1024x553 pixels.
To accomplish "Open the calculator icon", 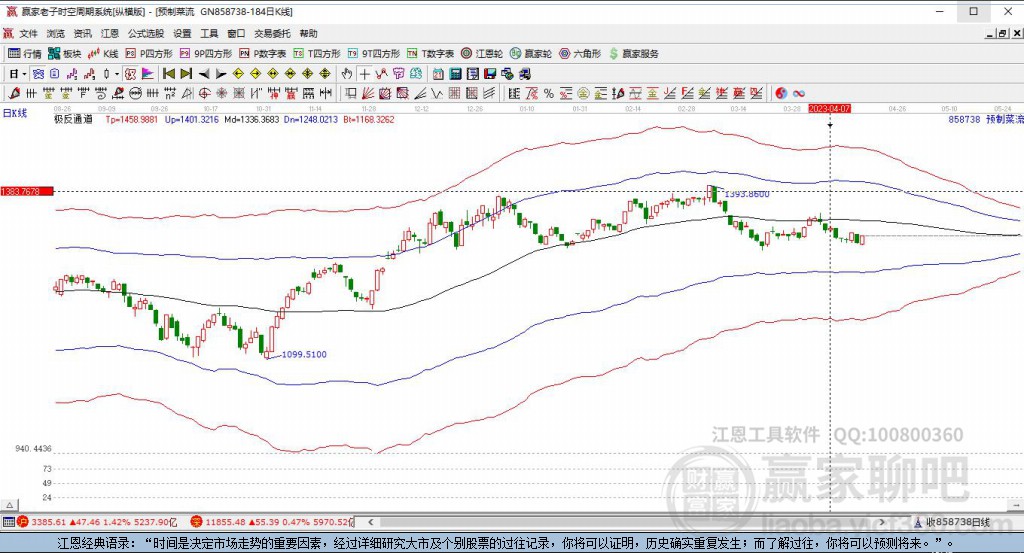I will click(456, 74).
